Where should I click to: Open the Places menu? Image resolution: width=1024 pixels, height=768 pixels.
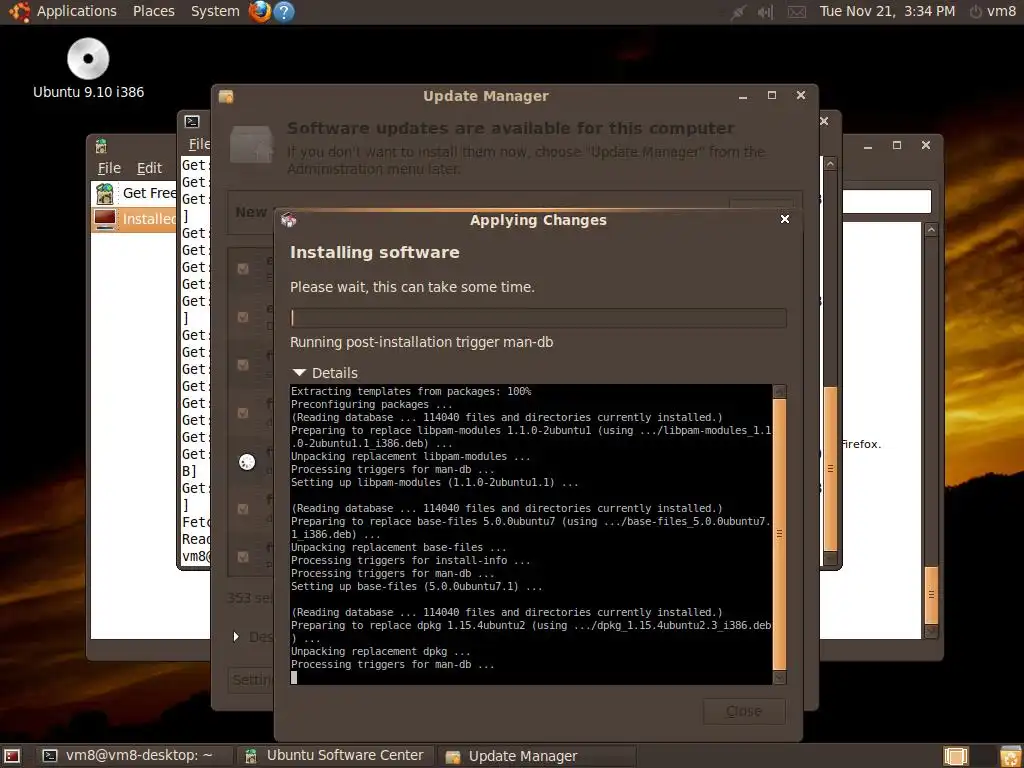[x=153, y=11]
